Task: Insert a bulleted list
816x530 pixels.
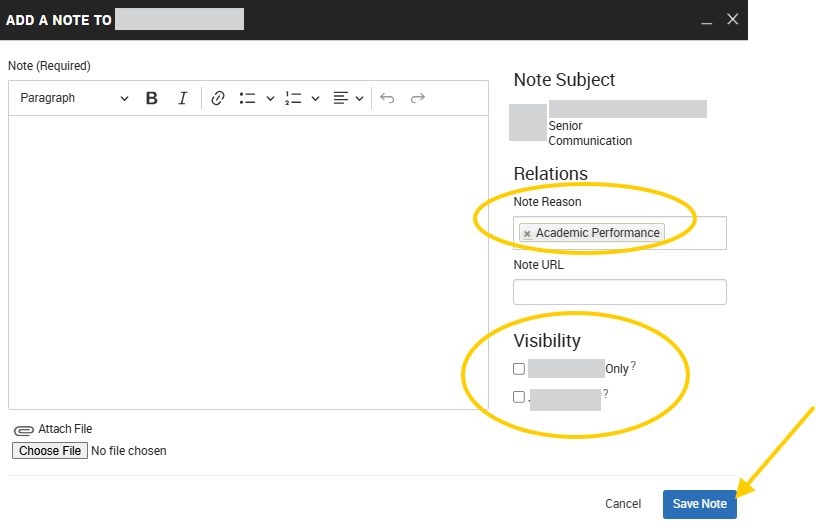Action: click(x=247, y=98)
